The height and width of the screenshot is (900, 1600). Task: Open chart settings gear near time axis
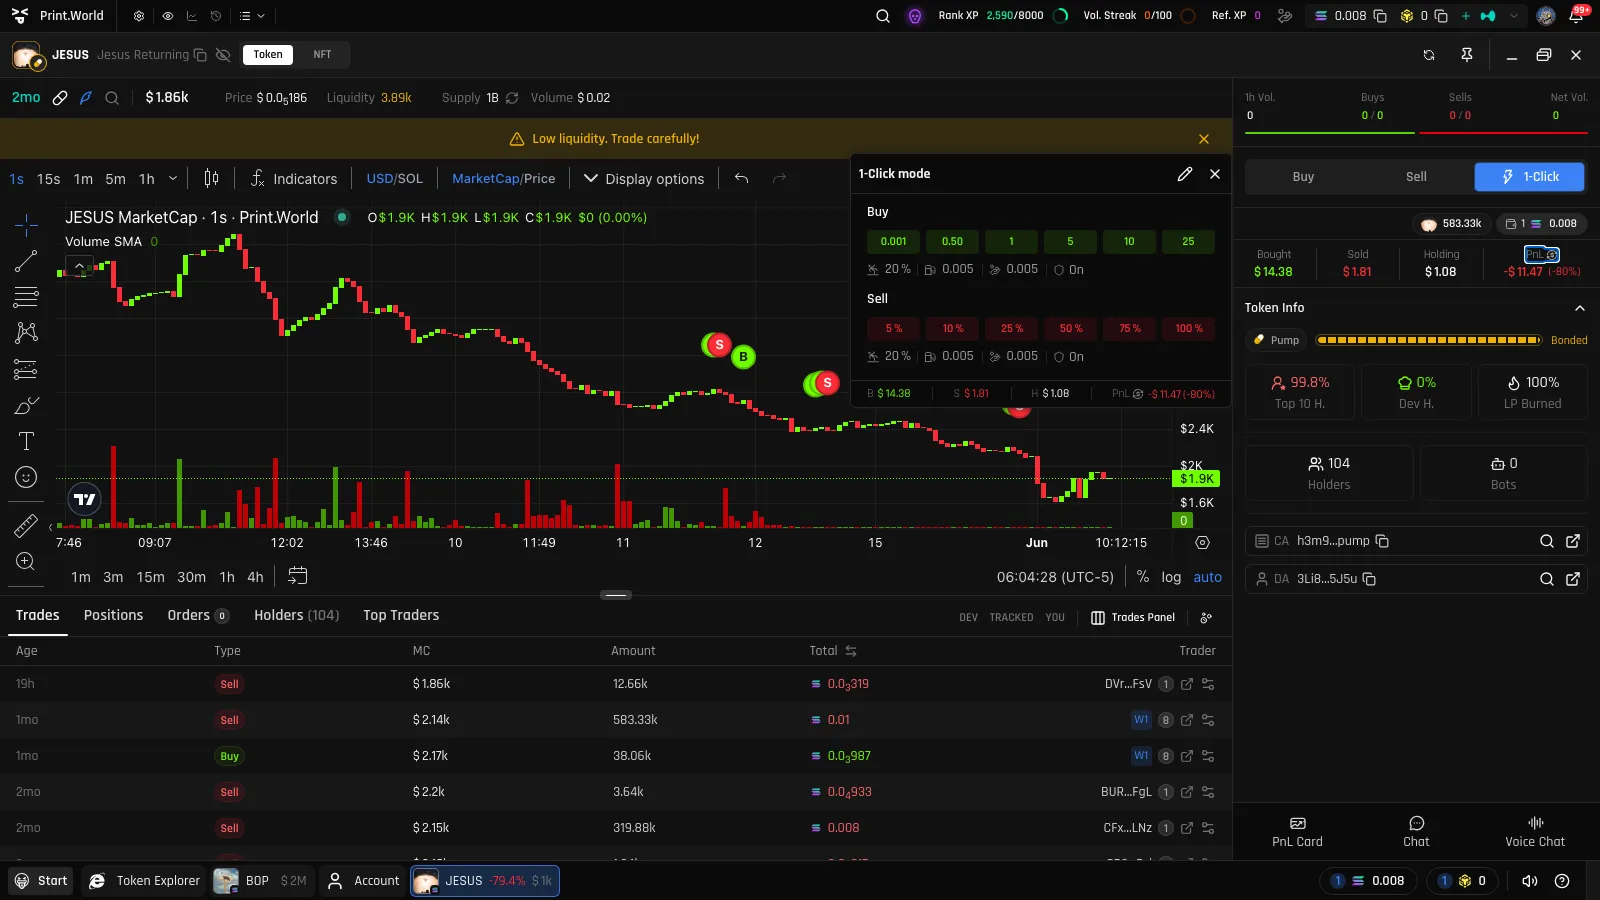tap(1203, 543)
